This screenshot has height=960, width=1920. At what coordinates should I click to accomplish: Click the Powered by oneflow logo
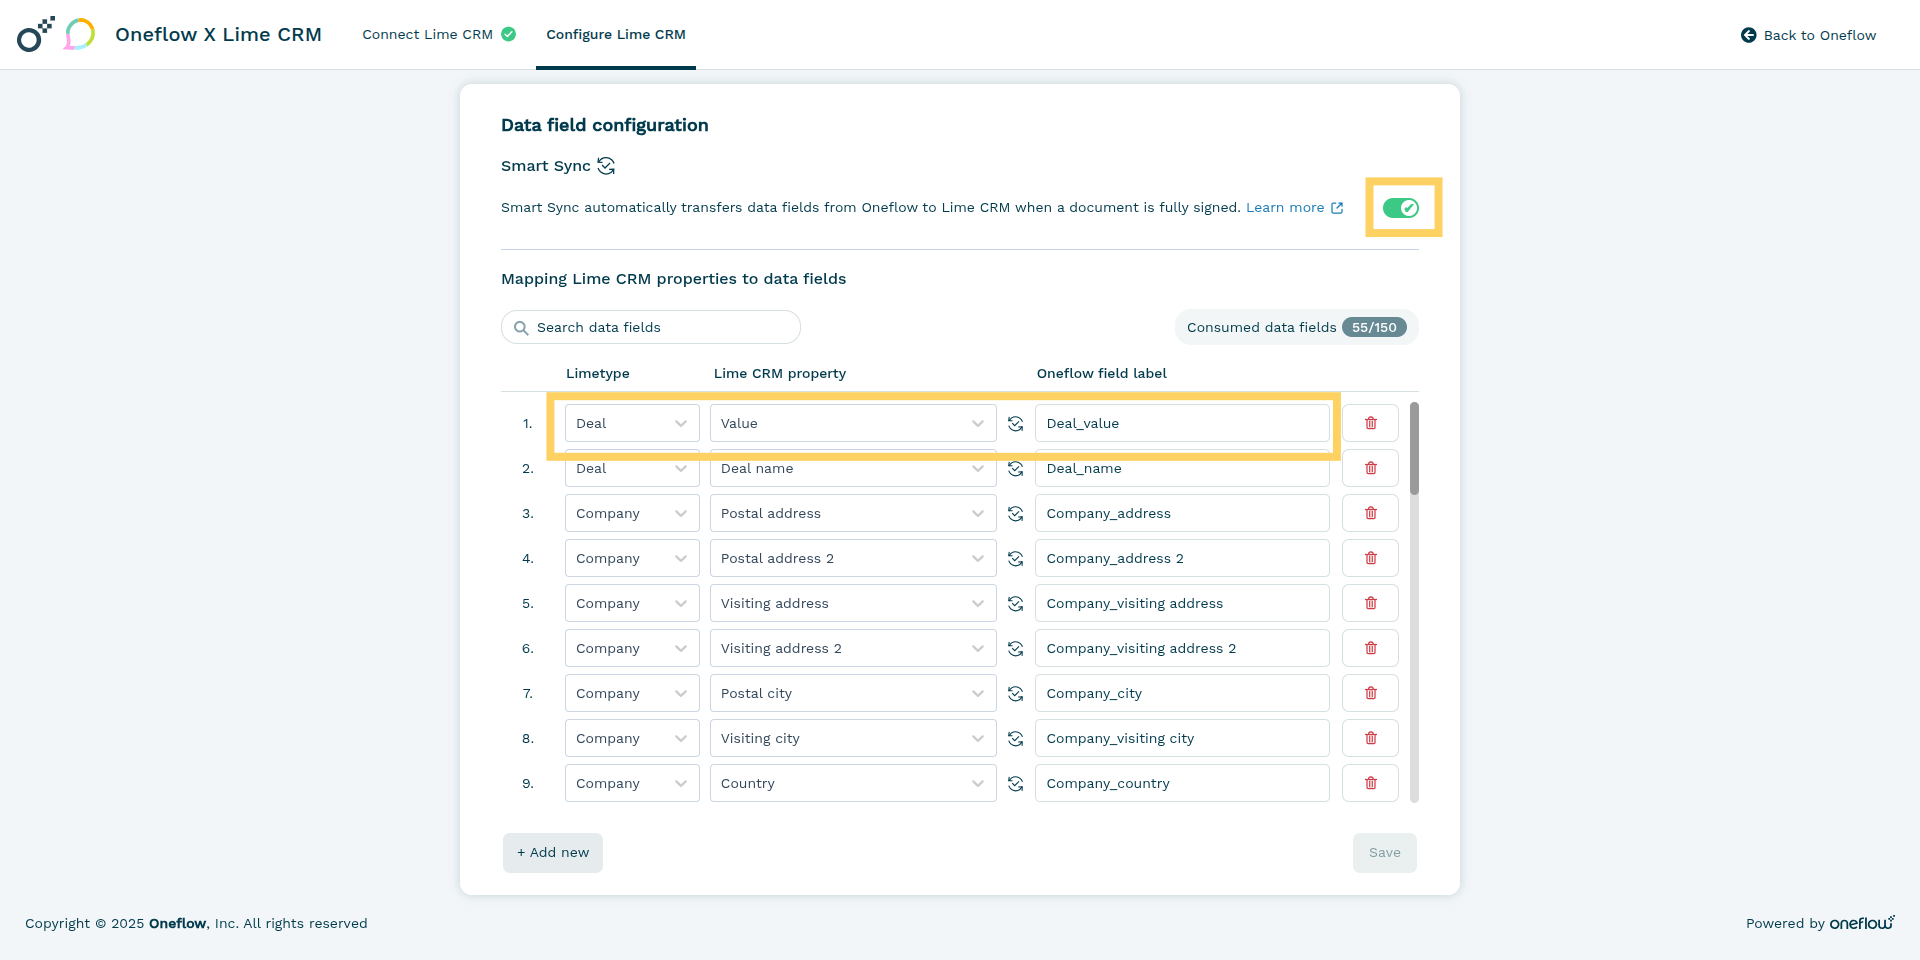(x=1862, y=922)
